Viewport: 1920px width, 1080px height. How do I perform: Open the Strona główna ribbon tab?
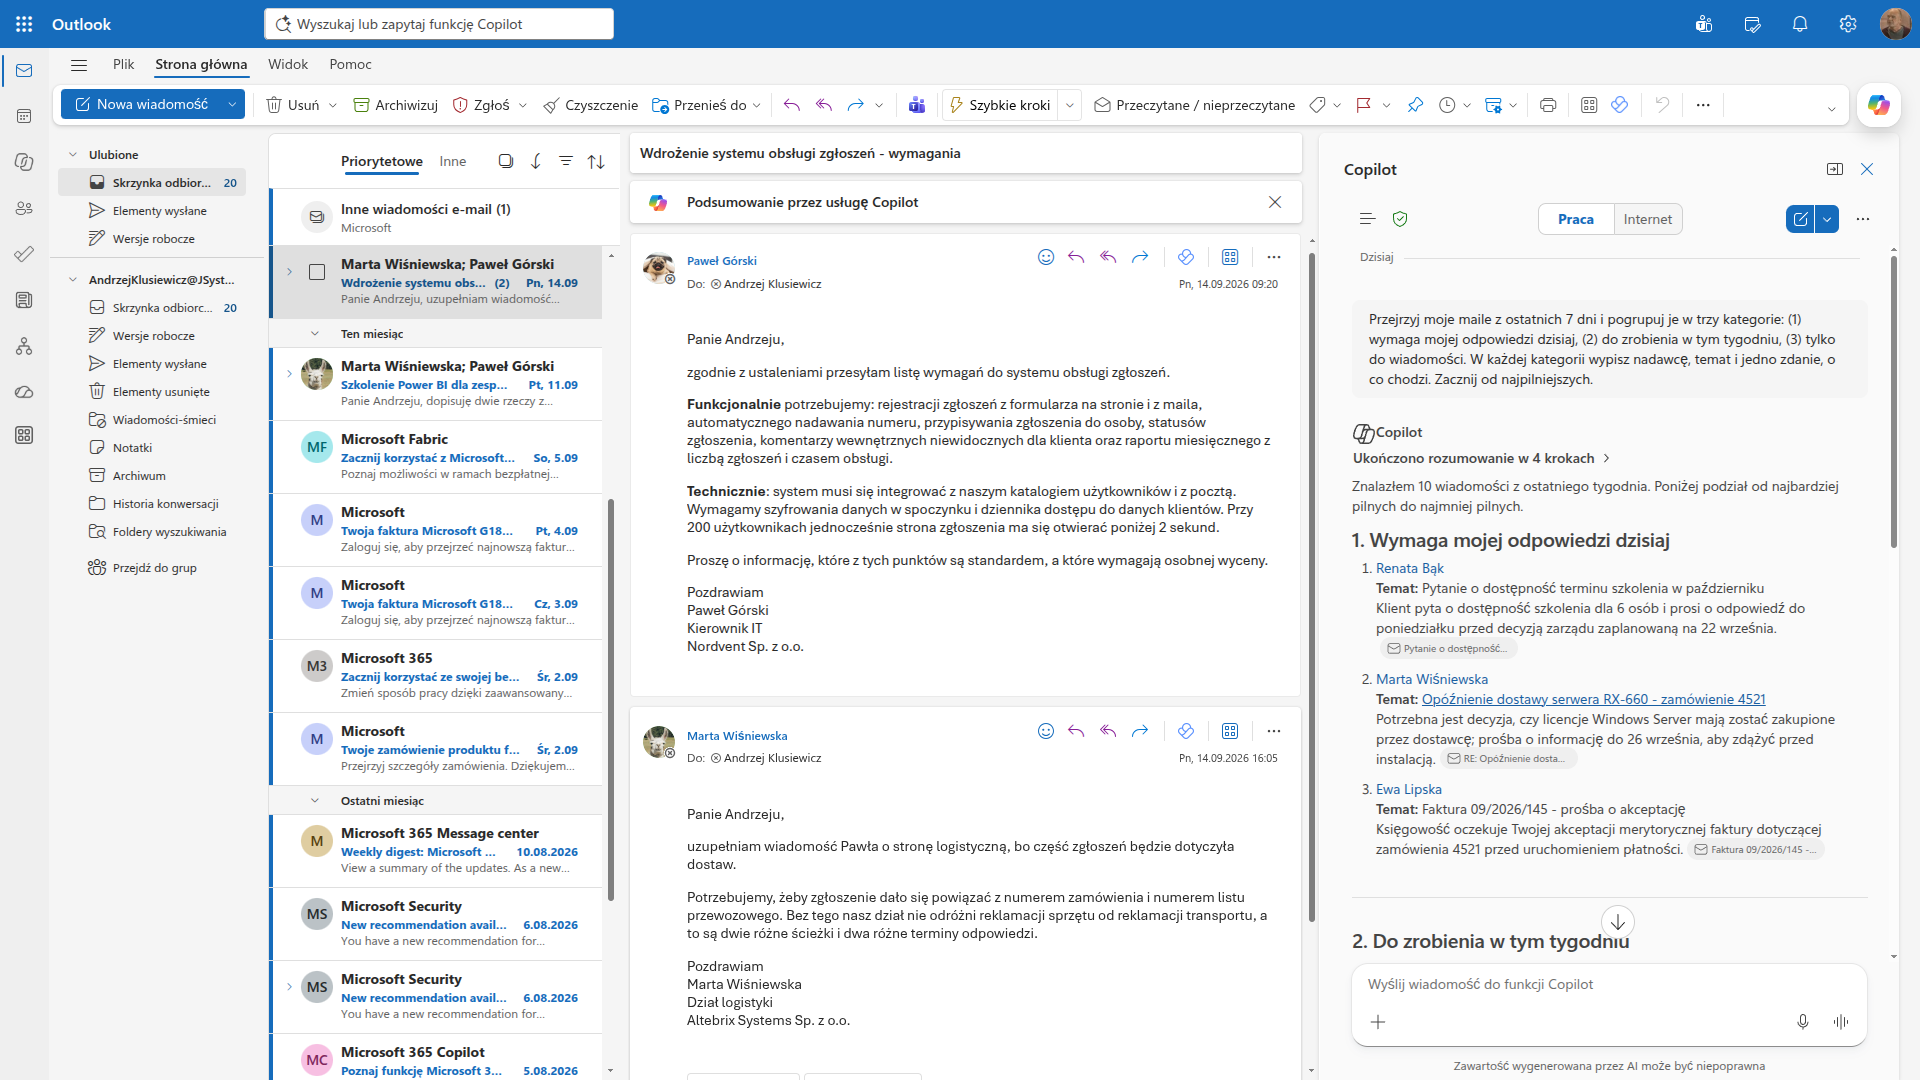pos(201,64)
